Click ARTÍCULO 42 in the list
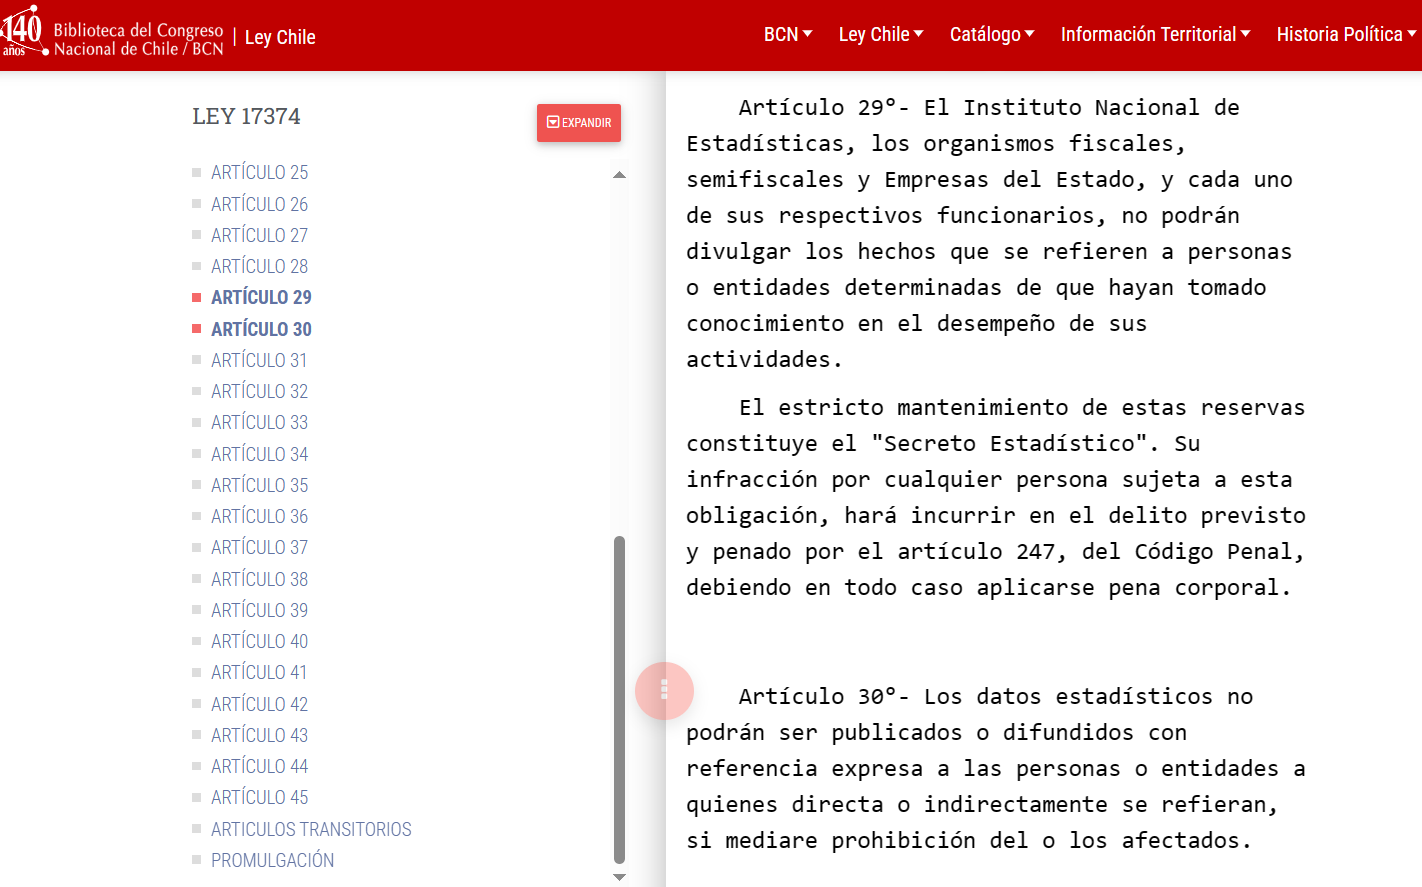The width and height of the screenshot is (1422, 887). [259, 704]
